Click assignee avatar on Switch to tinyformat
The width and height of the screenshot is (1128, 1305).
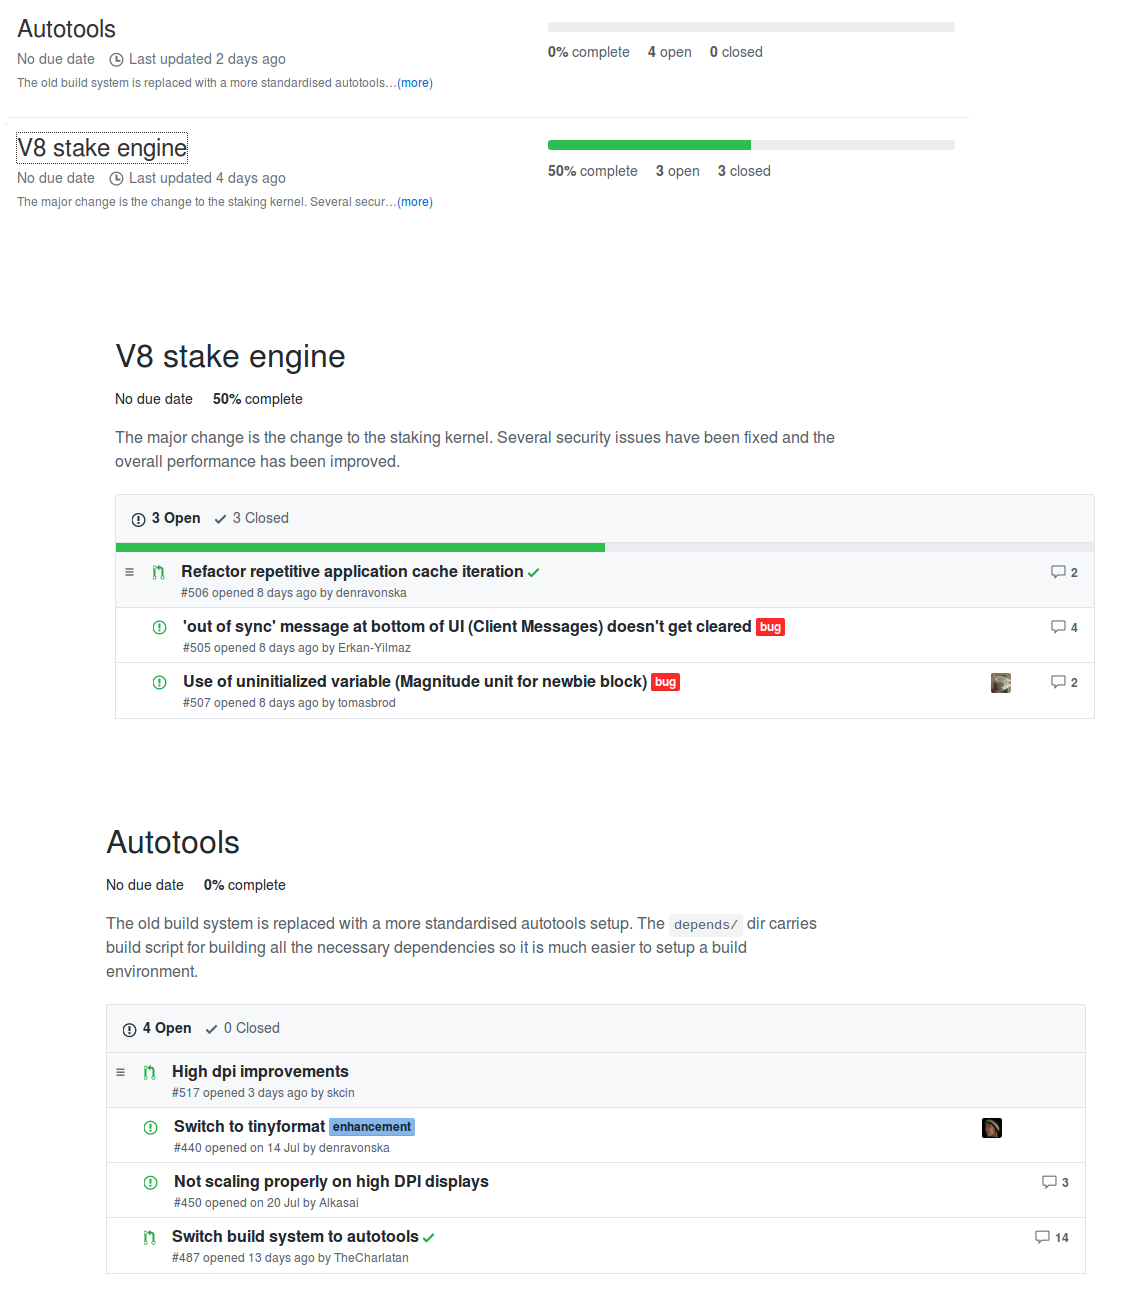pyautogui.click(x=992, y=1128)
